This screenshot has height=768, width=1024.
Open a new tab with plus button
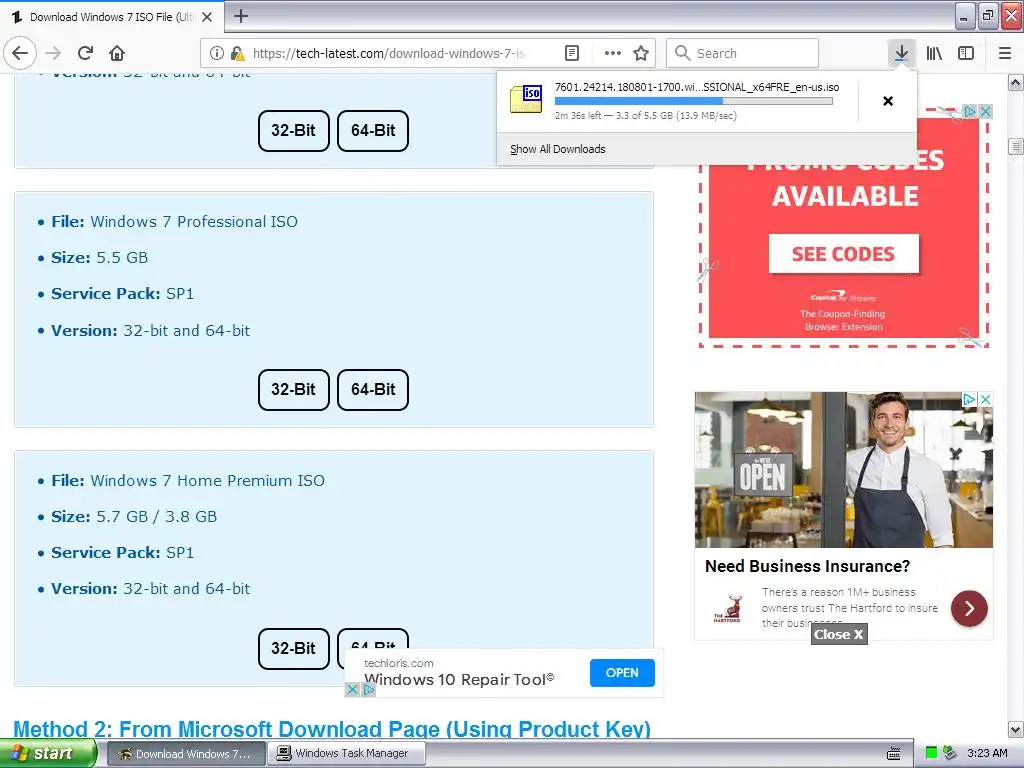(x=240, y=16)
